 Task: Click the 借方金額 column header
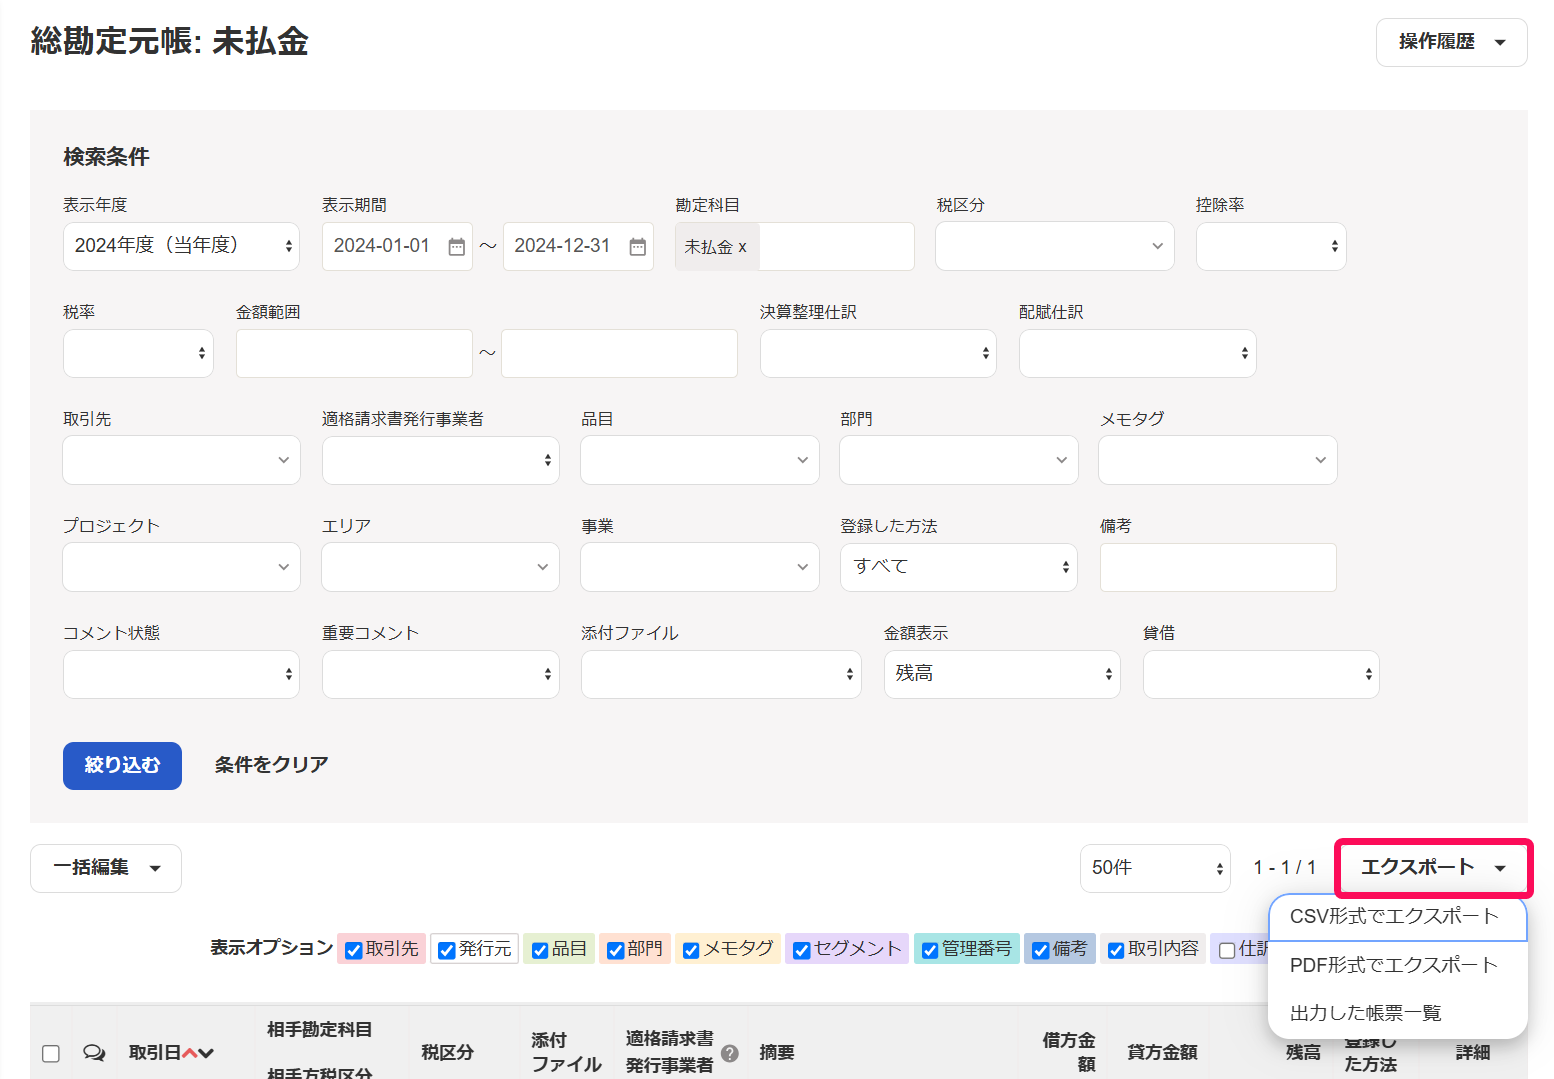(x=1069, y=1052)
